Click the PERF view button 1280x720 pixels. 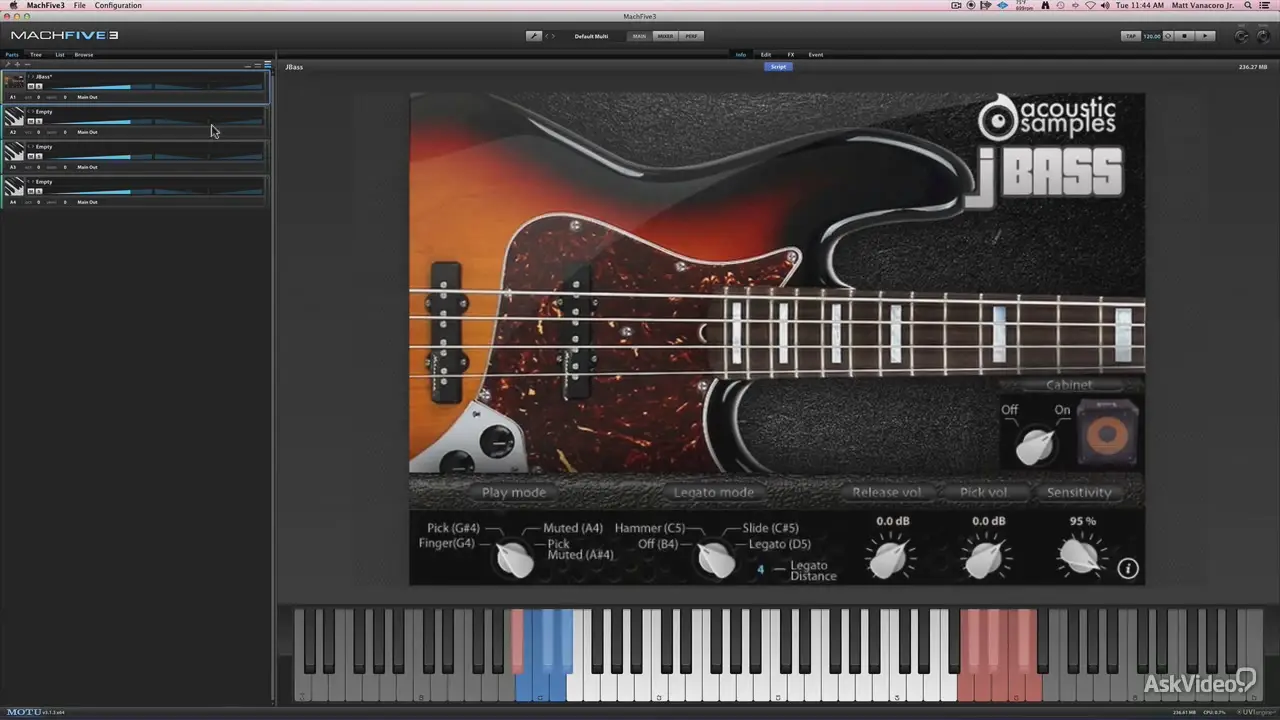point(691,36)
